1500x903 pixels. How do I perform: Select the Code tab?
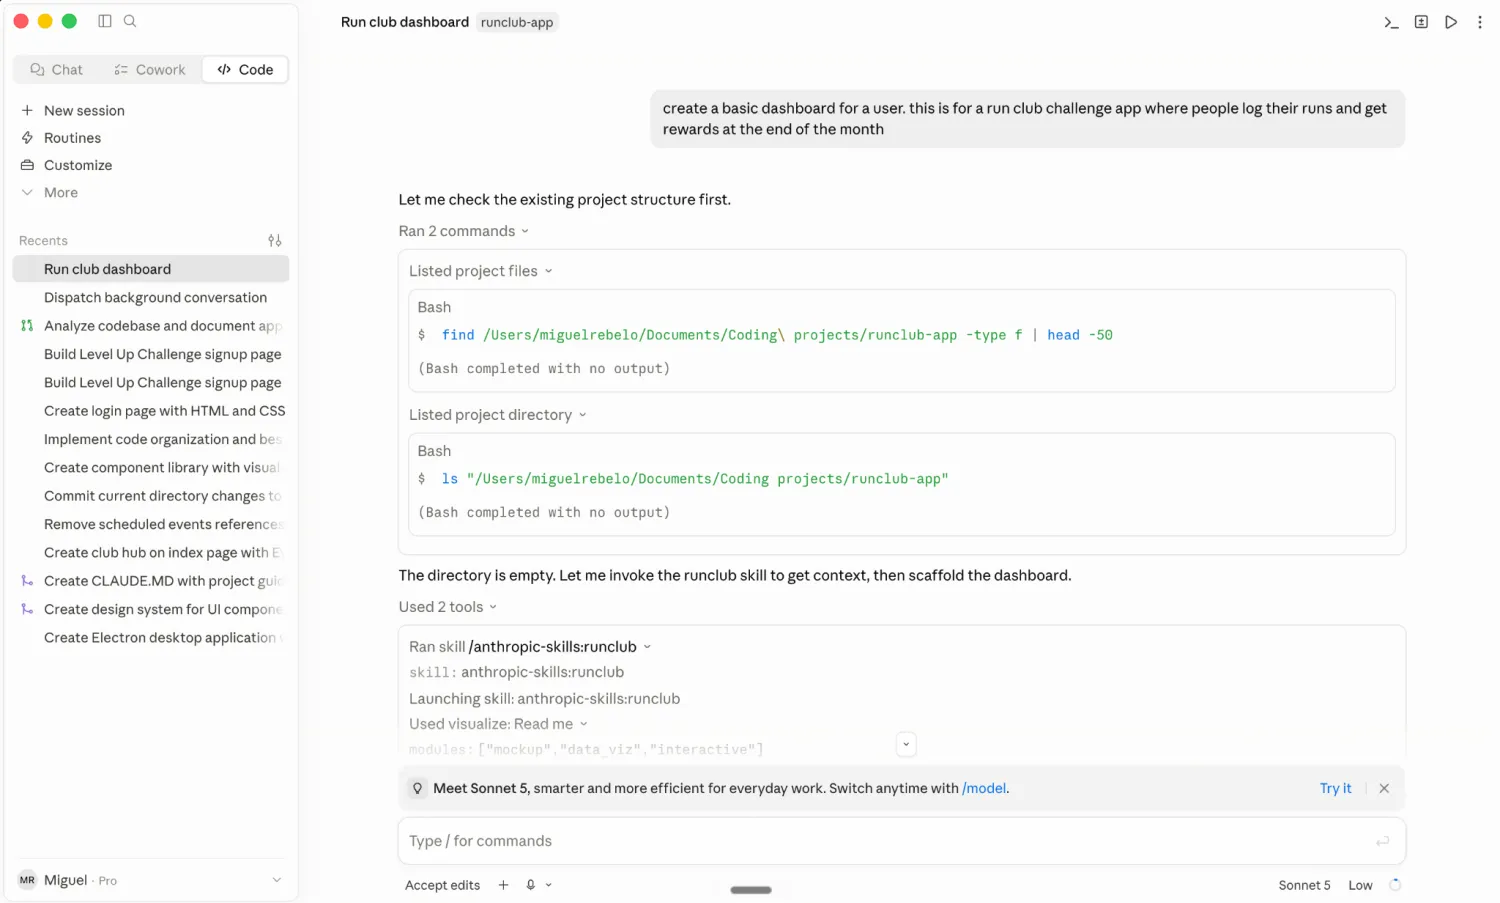coord(245,70)
